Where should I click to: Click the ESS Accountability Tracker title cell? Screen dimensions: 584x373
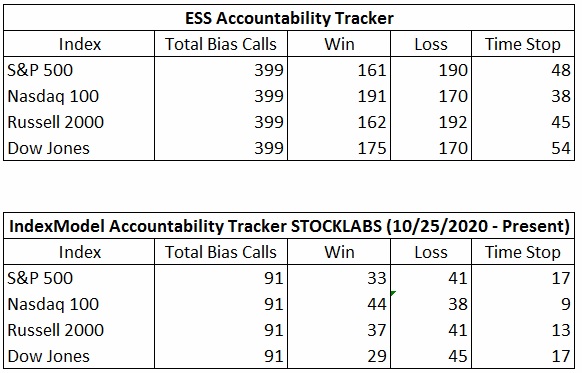(289, 18)
